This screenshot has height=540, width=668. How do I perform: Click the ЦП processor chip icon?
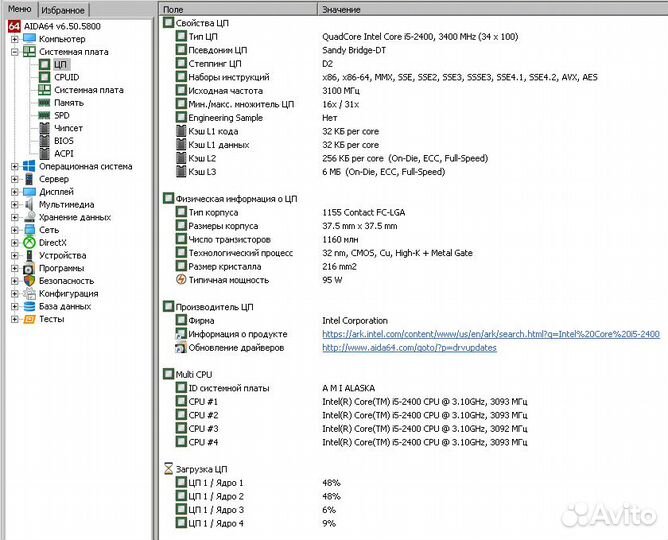[44, 64]
